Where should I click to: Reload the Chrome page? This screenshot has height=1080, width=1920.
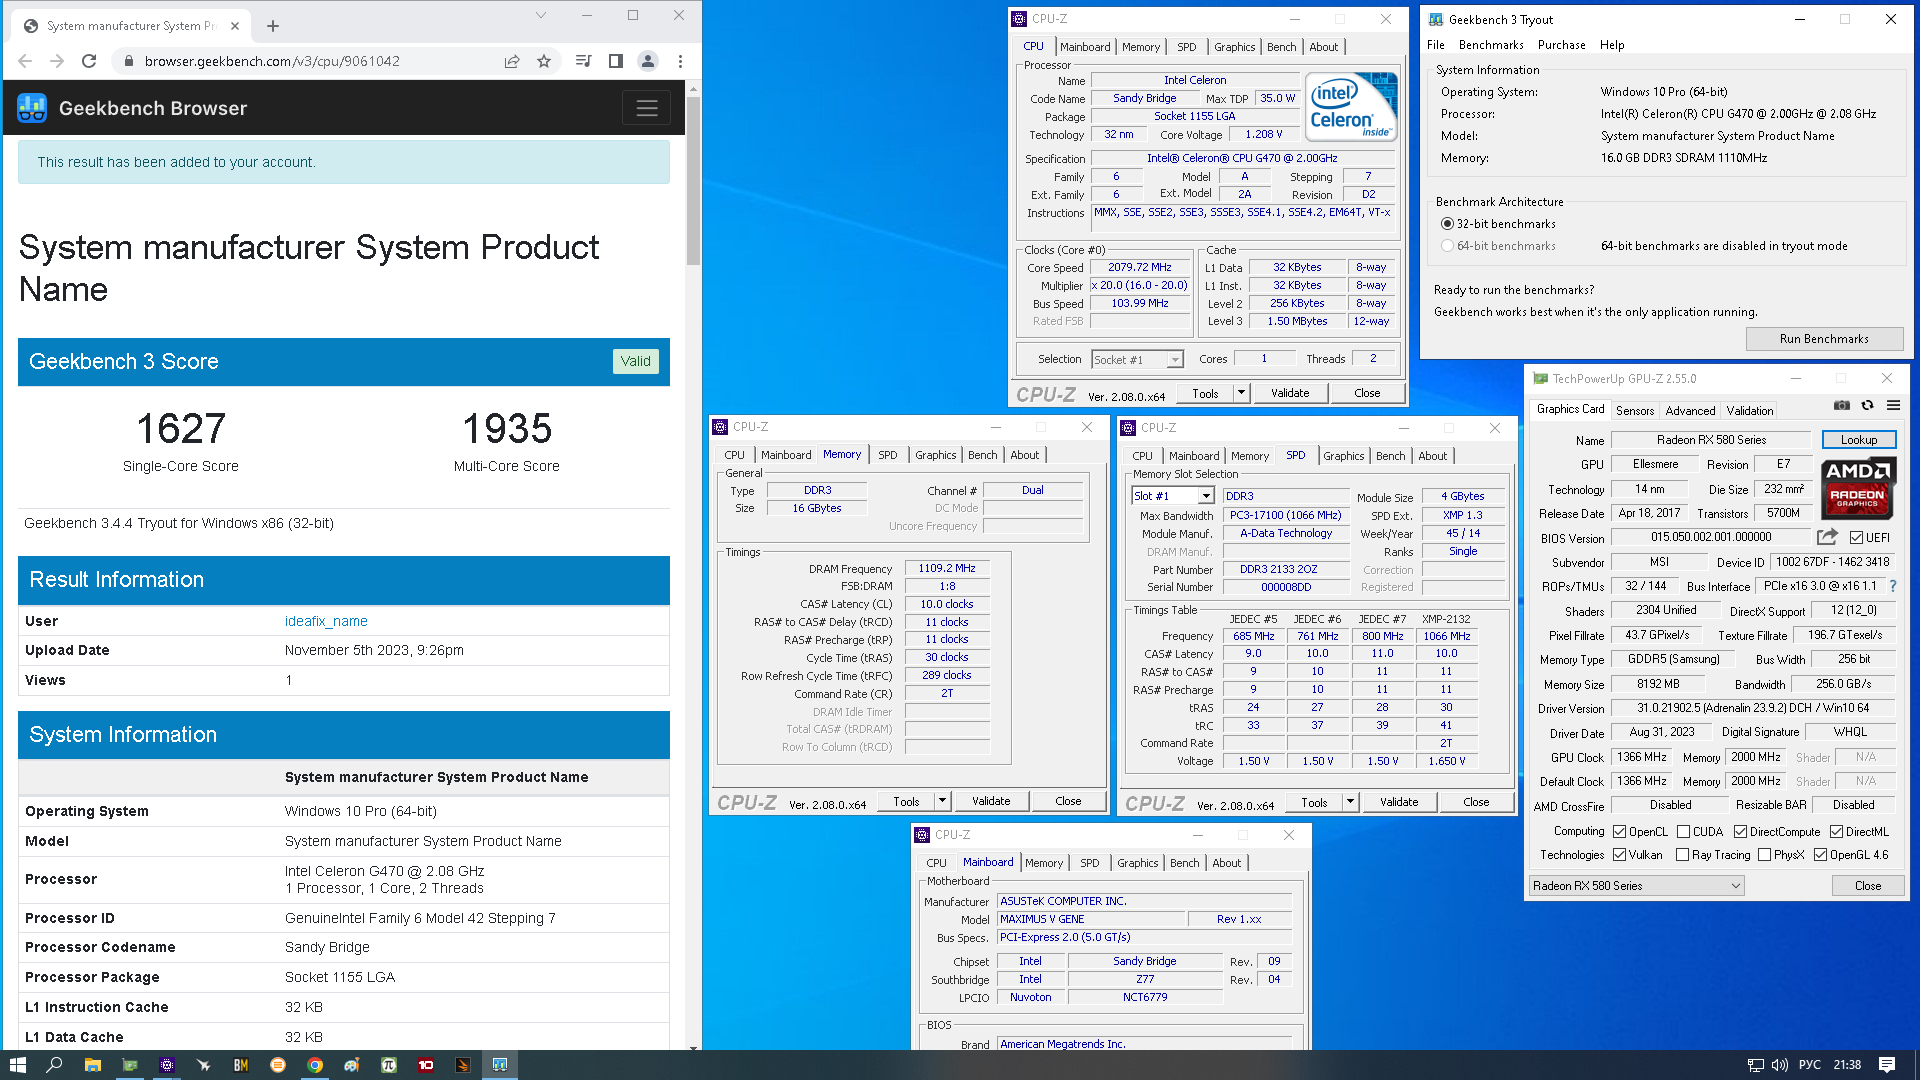click(x=89, y=61)
